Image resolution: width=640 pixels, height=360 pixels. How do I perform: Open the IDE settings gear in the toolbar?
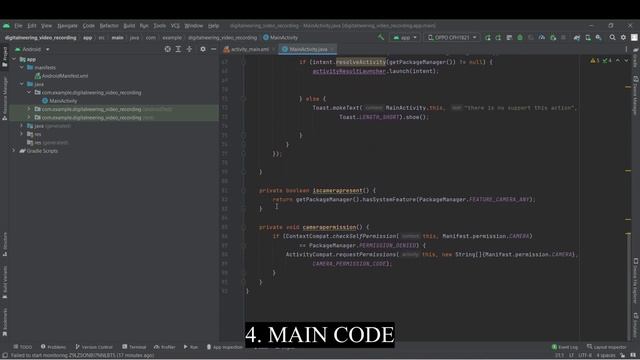pos(623,37)
